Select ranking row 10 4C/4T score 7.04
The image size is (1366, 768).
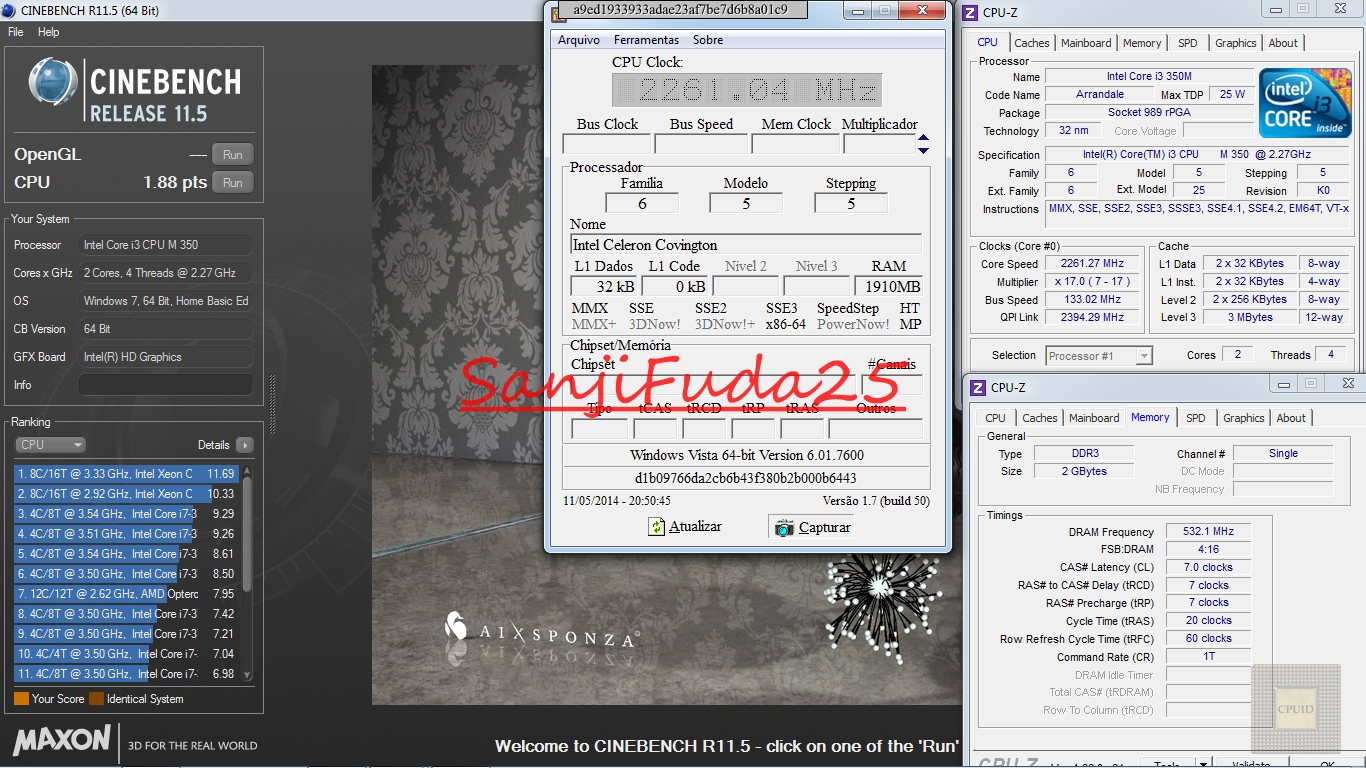point(126,654)
